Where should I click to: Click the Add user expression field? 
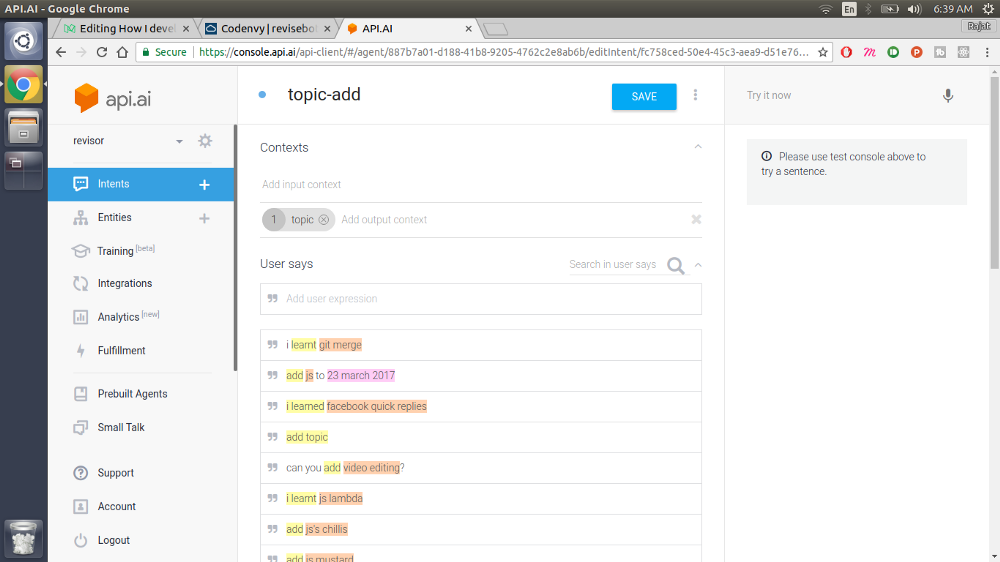click(480, 299)
